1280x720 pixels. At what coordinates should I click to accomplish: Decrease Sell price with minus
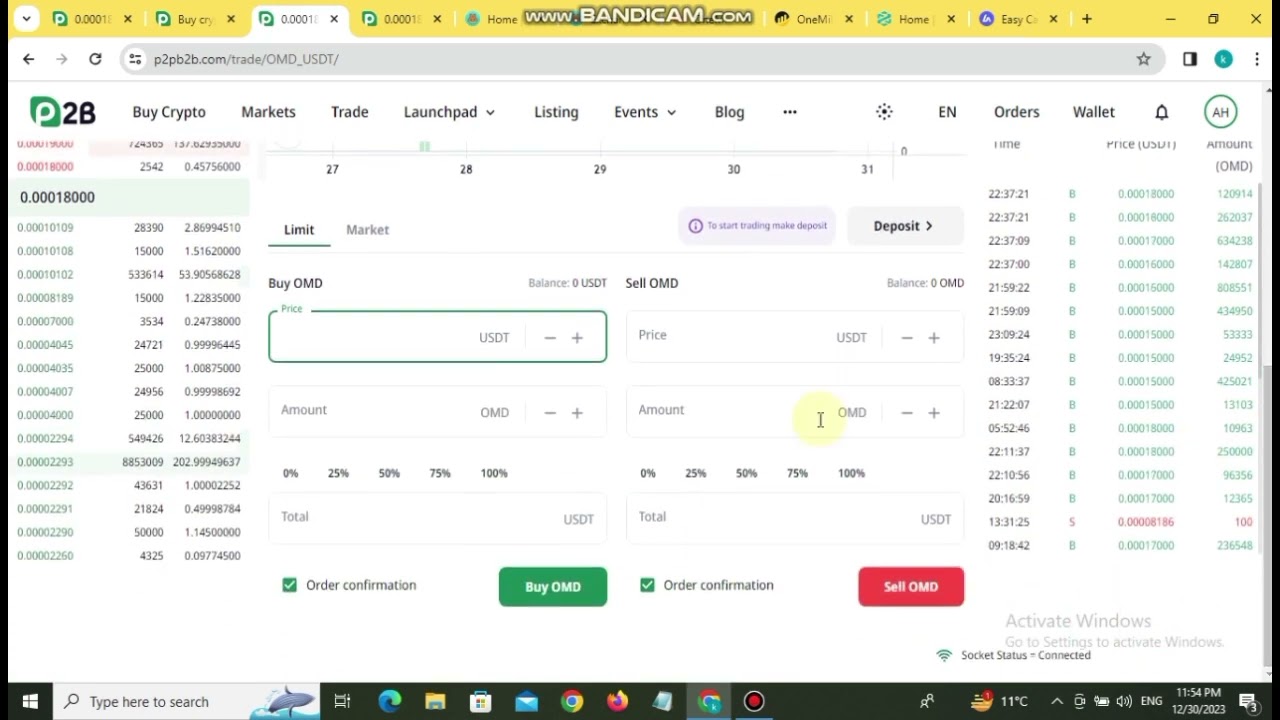[907, 338]
